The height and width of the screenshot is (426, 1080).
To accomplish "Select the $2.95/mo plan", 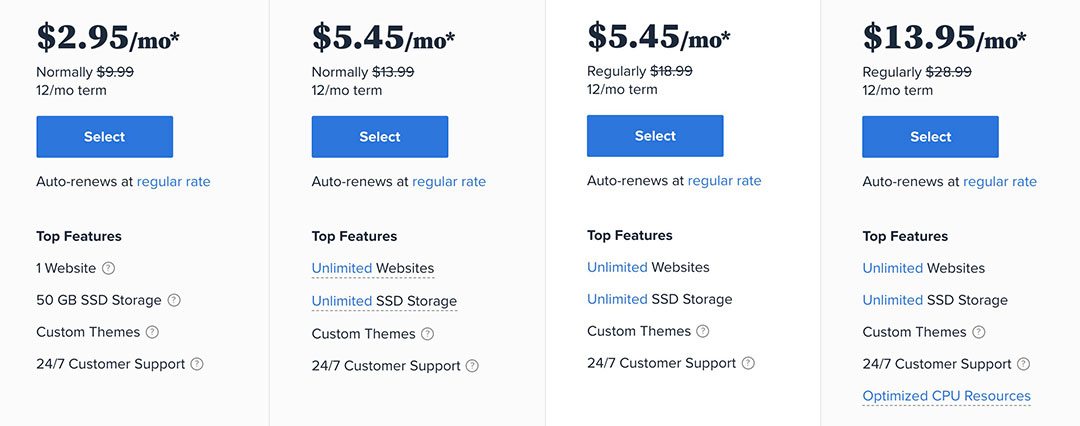I will pyautogui.click(x=104, y=137).
